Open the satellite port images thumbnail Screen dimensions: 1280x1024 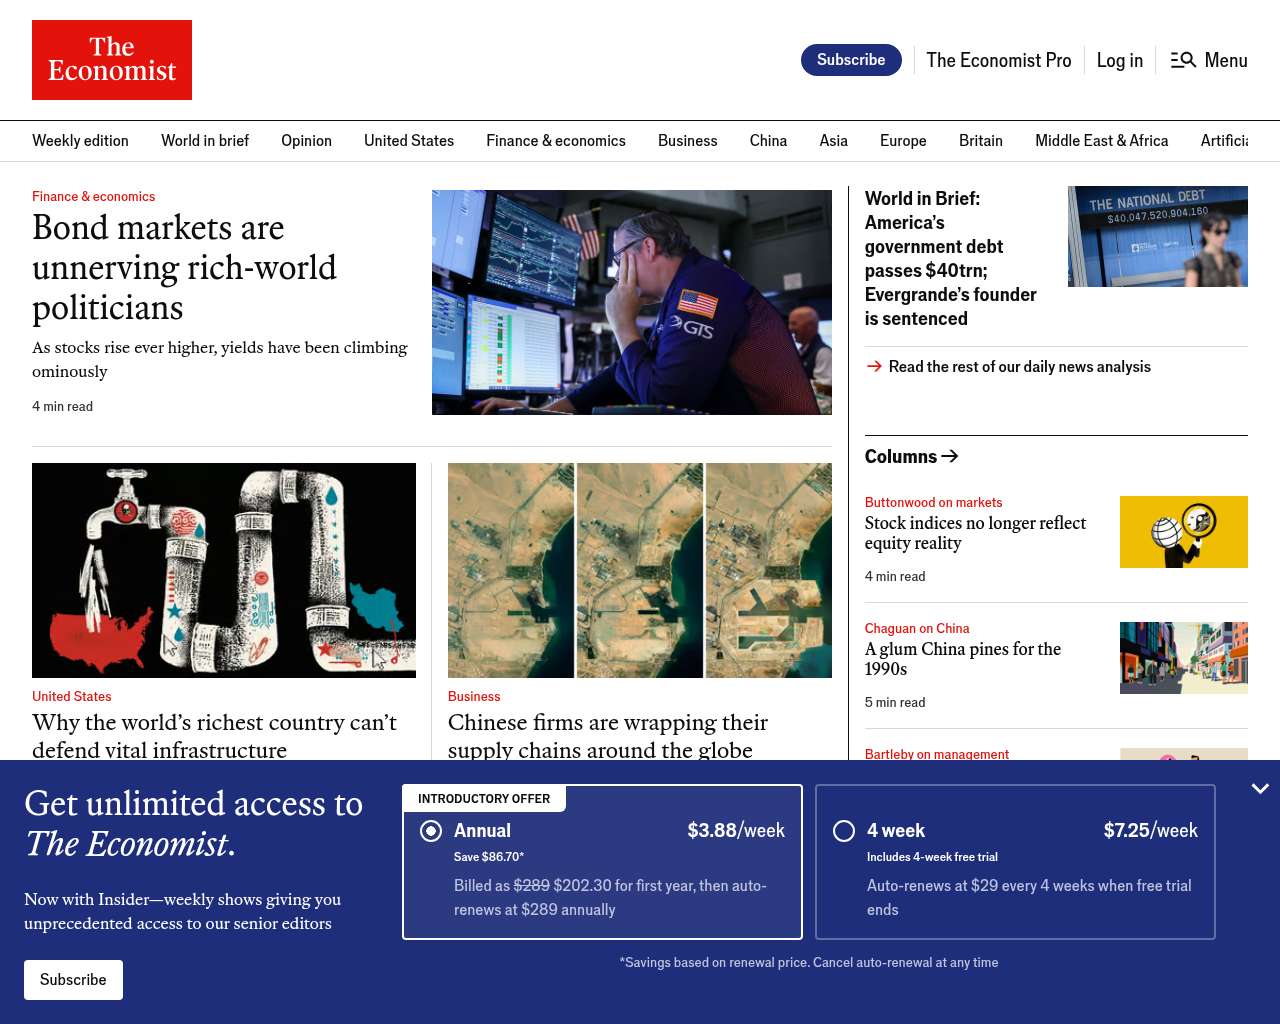point(640,570)
